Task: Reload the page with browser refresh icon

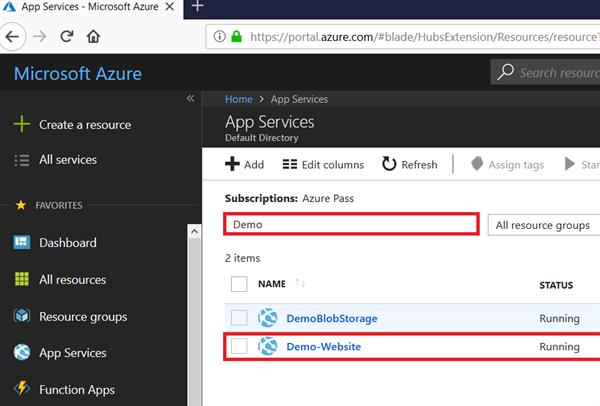Action: pos(67,37)
